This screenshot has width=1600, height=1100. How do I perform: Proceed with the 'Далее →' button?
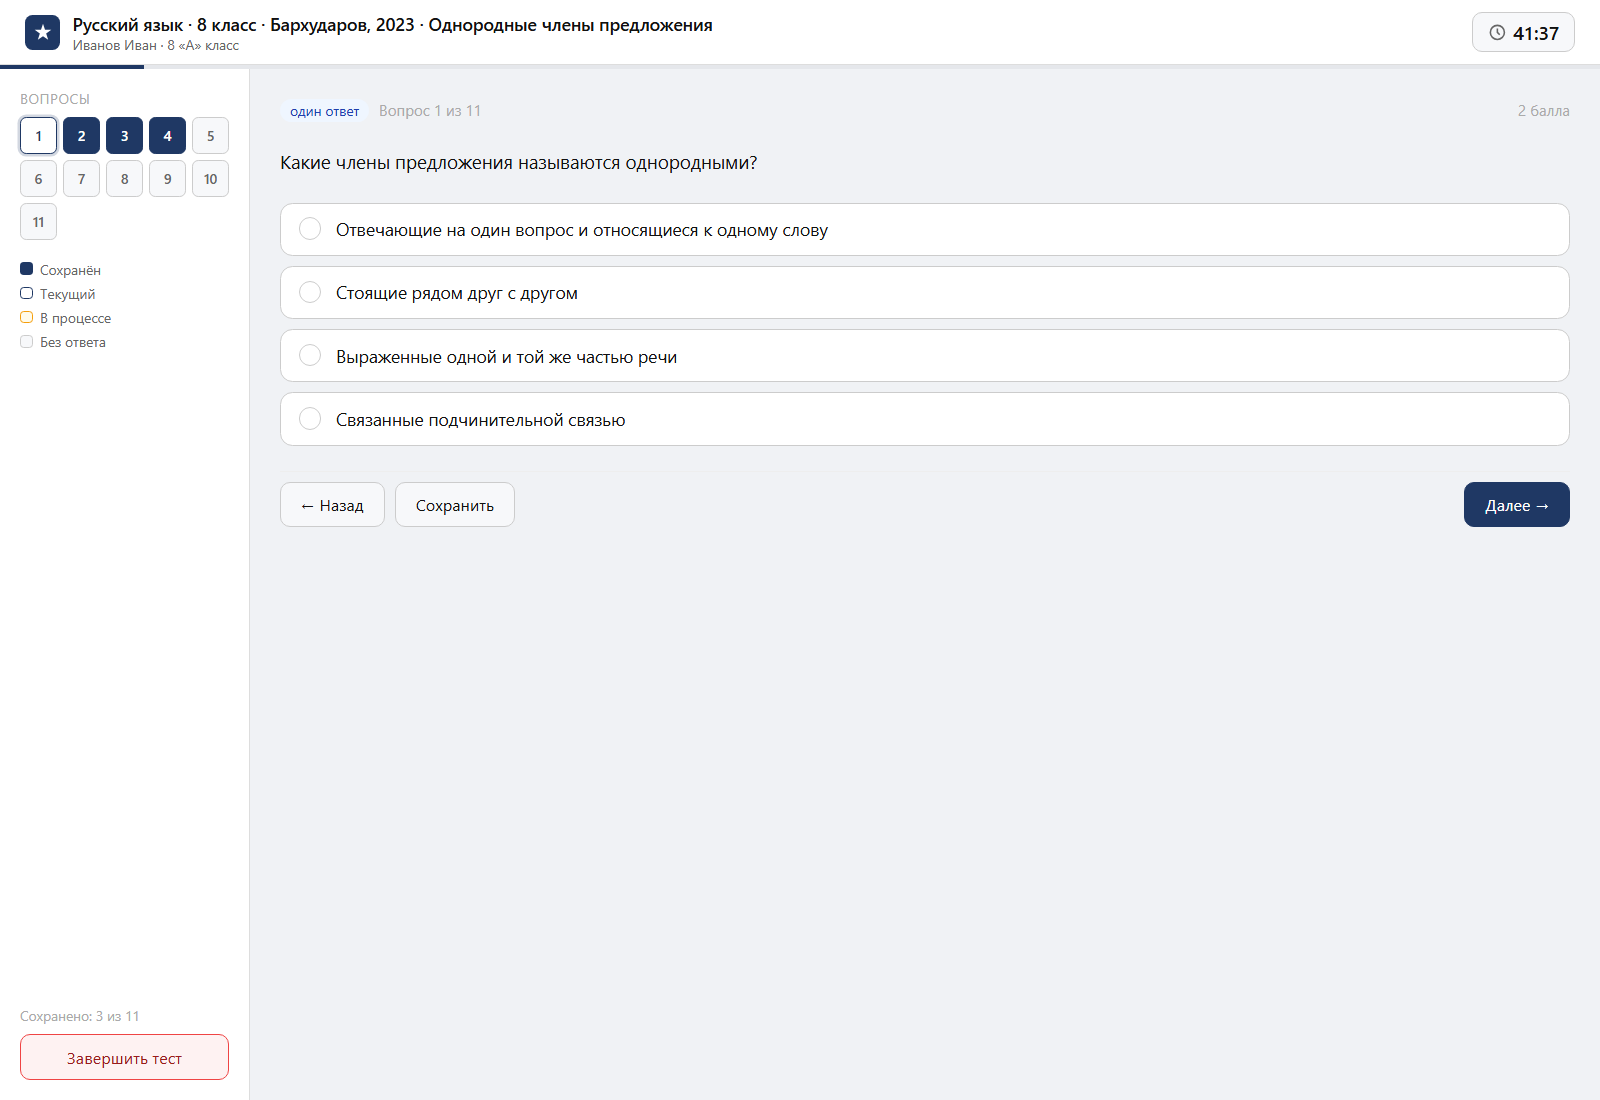(1517, 505)
